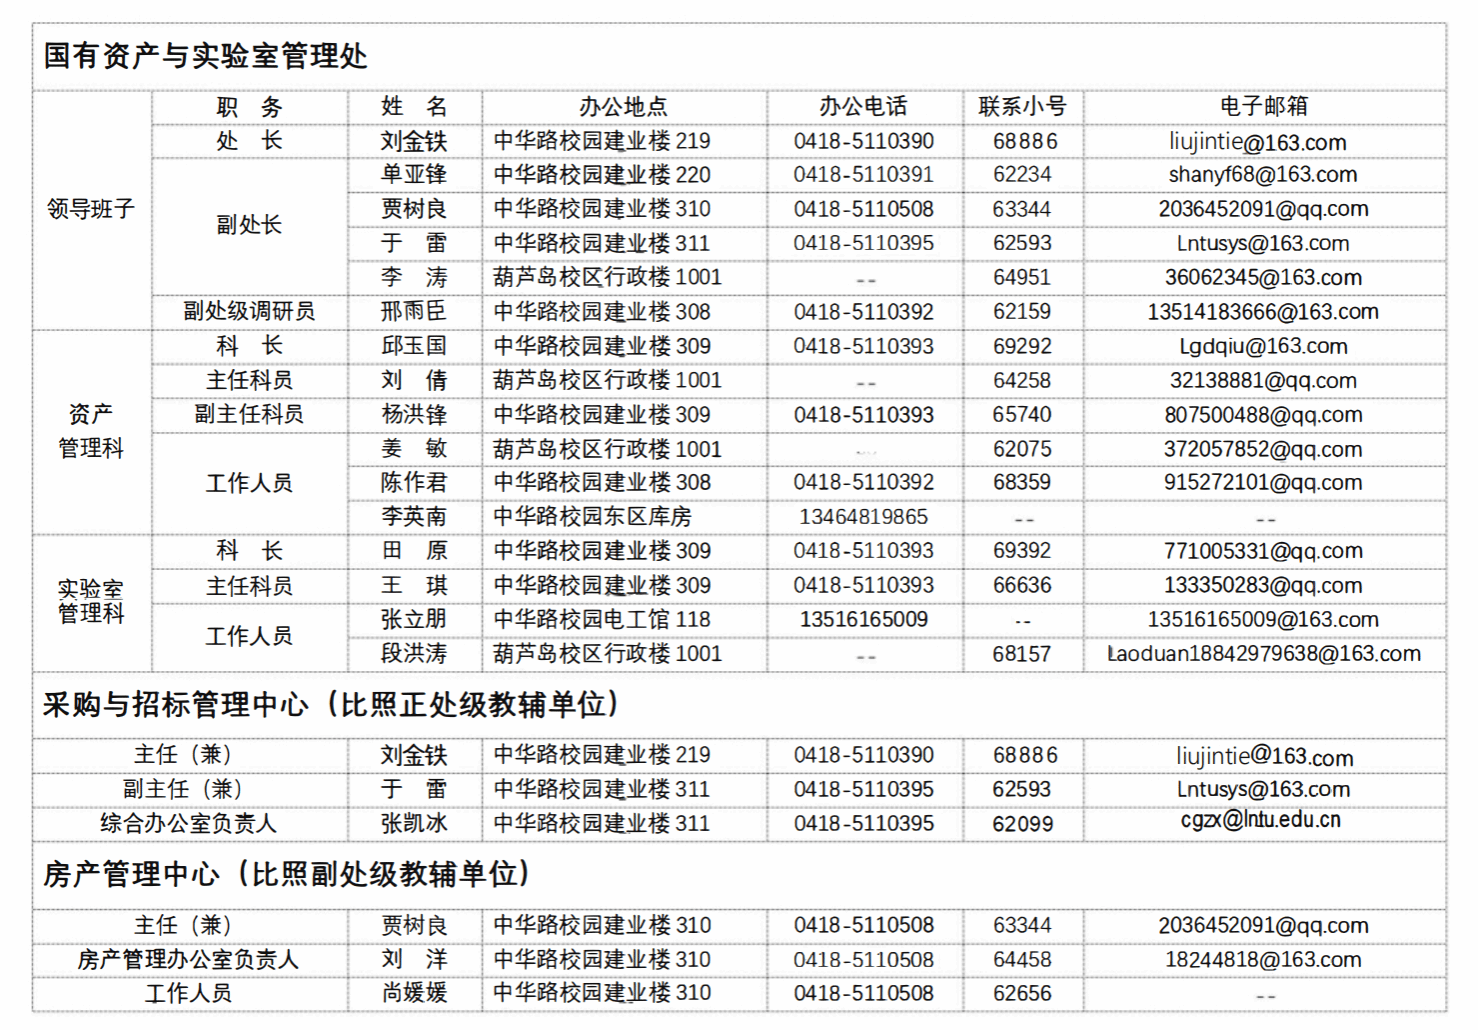Click the 采购与招标管理中心 section heading
This screenshot has width=1478, height=1030.
pos(330,705)
